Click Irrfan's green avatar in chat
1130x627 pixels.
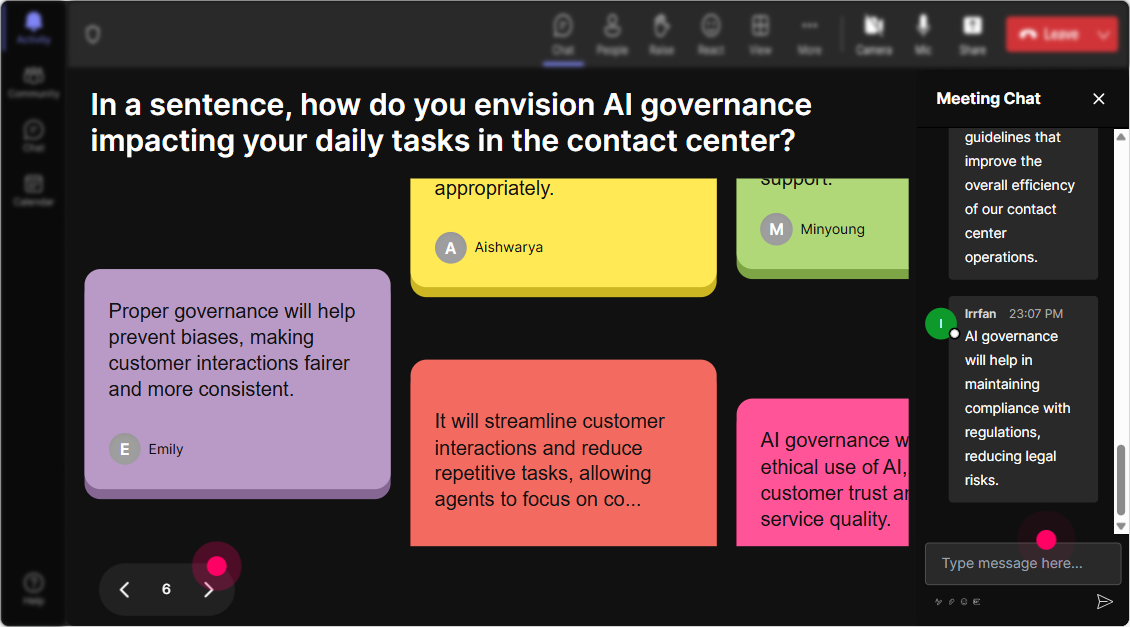[940, 324]
